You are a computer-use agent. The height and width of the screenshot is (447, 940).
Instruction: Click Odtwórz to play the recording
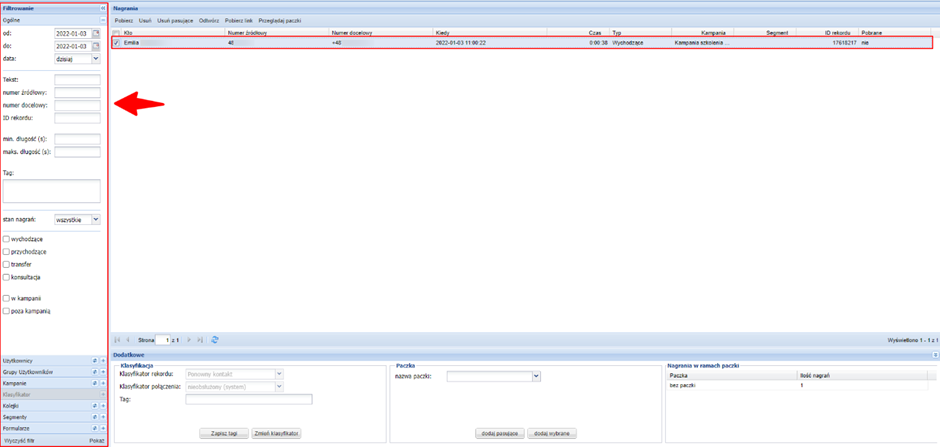click(x=209, y=21)
